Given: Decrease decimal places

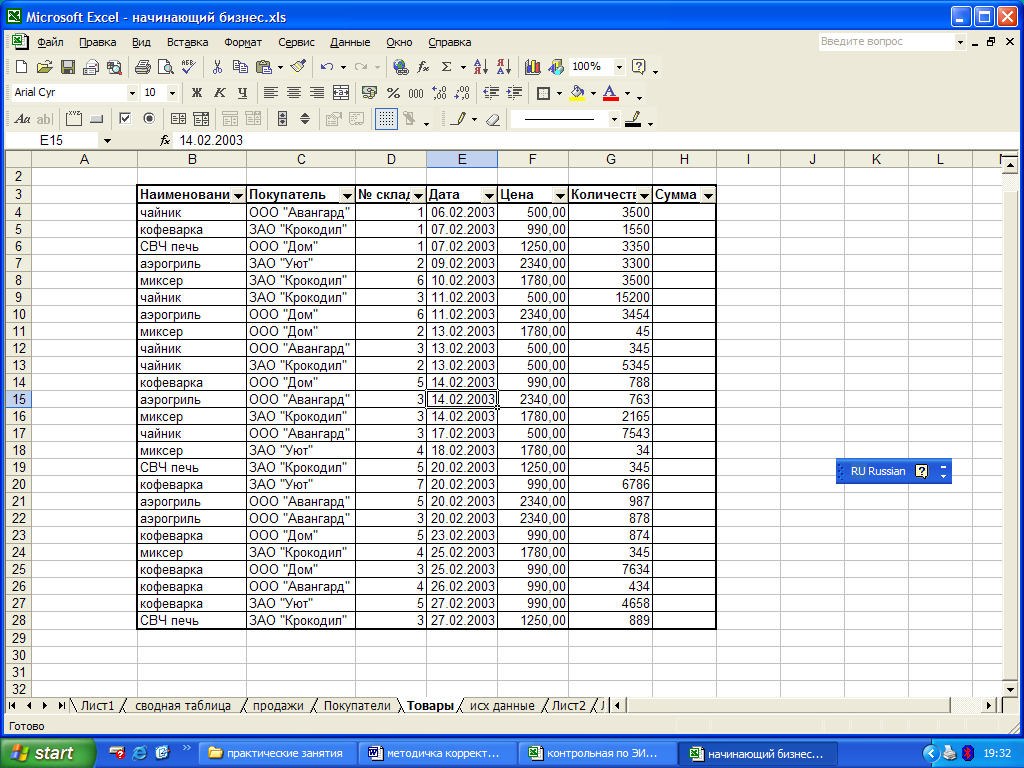Looking at the screenshot, I should [x=462, y=93].
